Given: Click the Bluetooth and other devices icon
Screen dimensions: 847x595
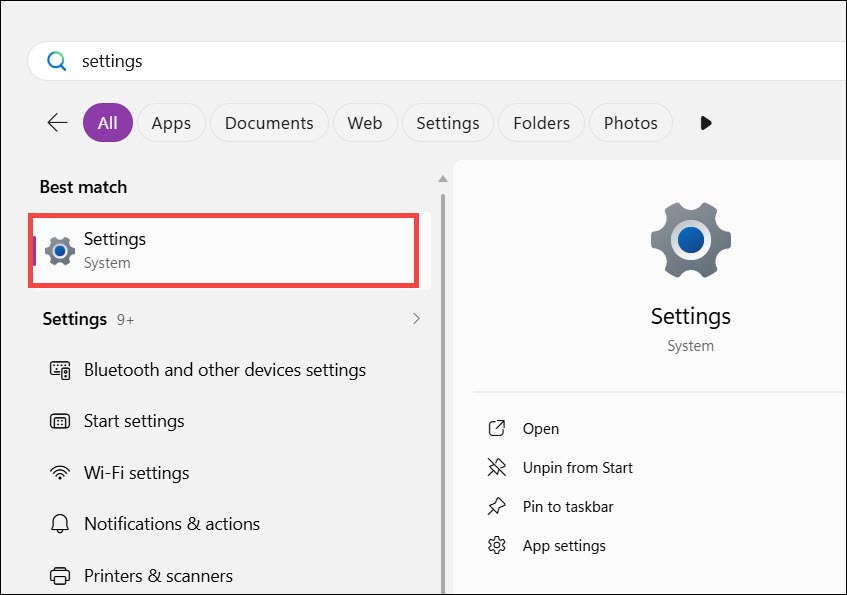Looking at the screenshot, I should [60, 370].
